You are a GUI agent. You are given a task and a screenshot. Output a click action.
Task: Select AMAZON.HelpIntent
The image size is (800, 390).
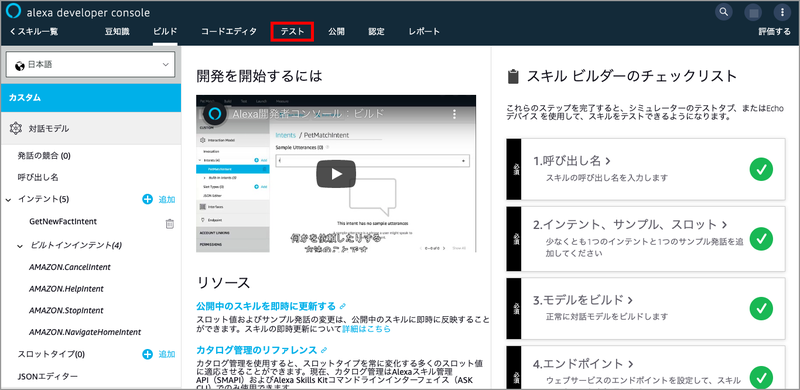click(66, 289)
